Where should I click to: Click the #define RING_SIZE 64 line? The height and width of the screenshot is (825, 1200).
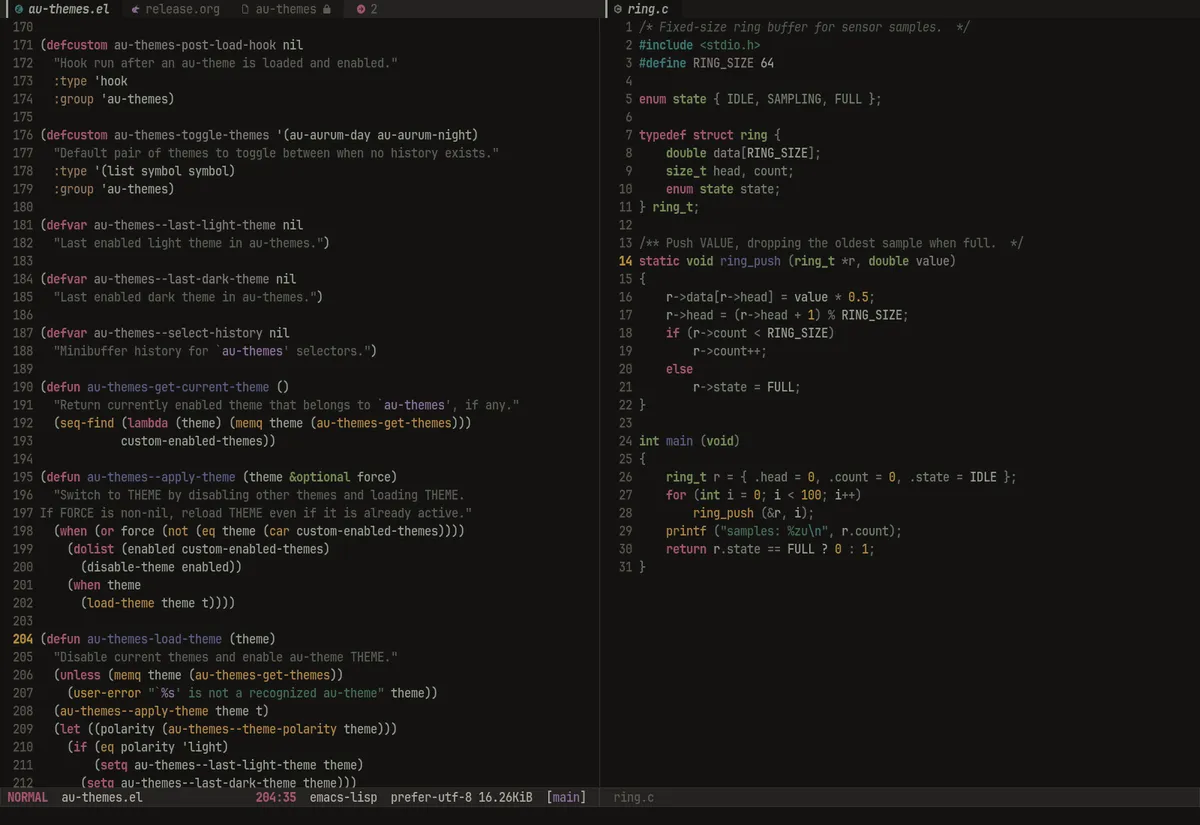click(706, 63)
